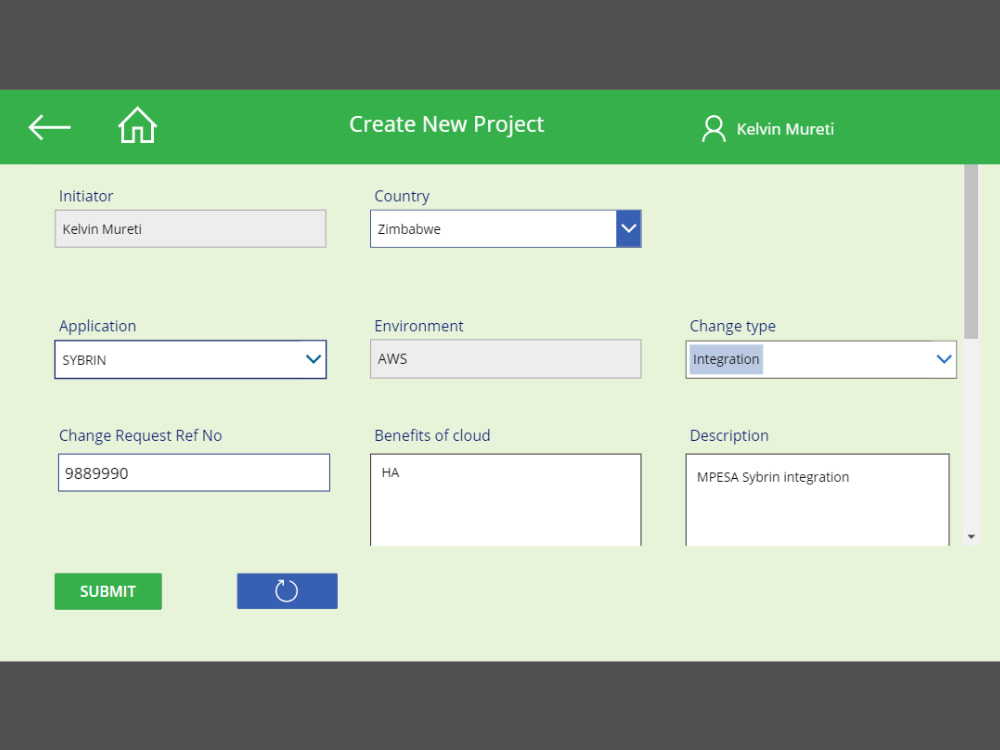Click the Initiator field with Kelvin Mureti
The image size is (1000, 750).
(x=190, y=229)
